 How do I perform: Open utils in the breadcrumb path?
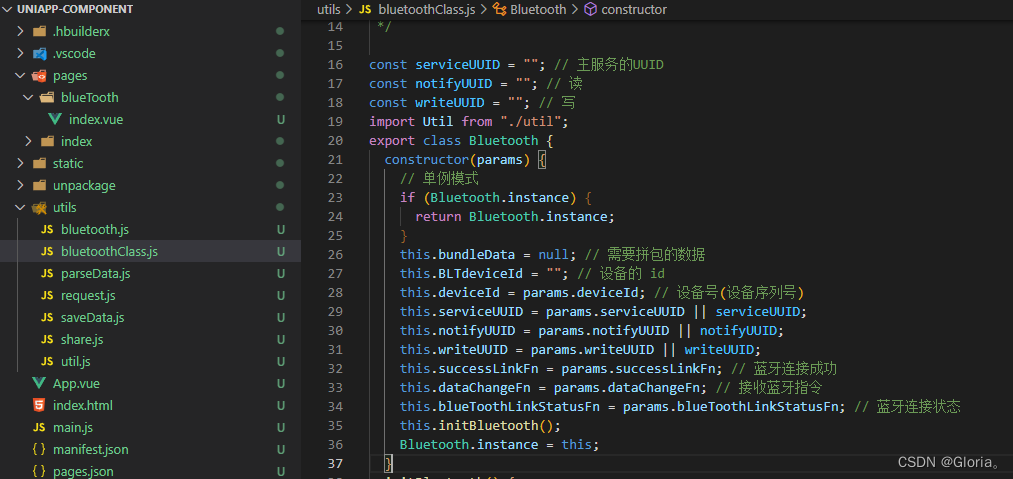tap(329, 9)
